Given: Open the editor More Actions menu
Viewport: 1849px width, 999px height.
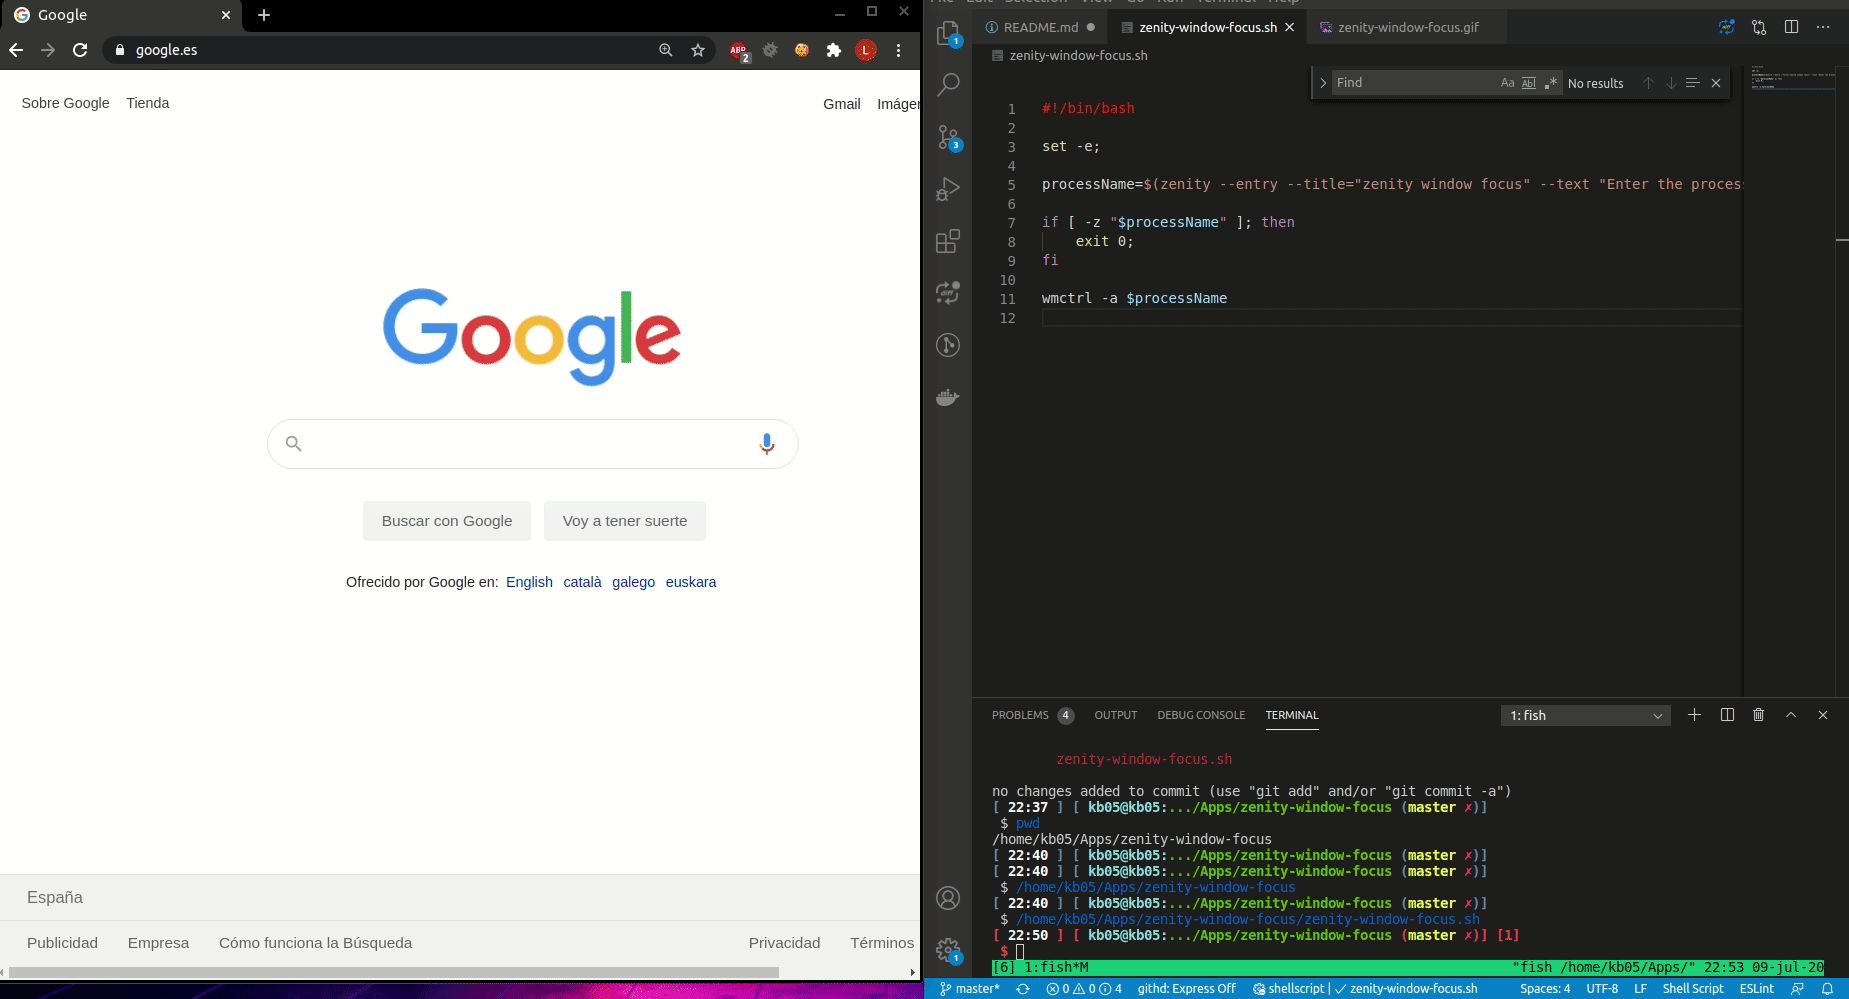Looking at the screenshot, I should (1823, 27).
